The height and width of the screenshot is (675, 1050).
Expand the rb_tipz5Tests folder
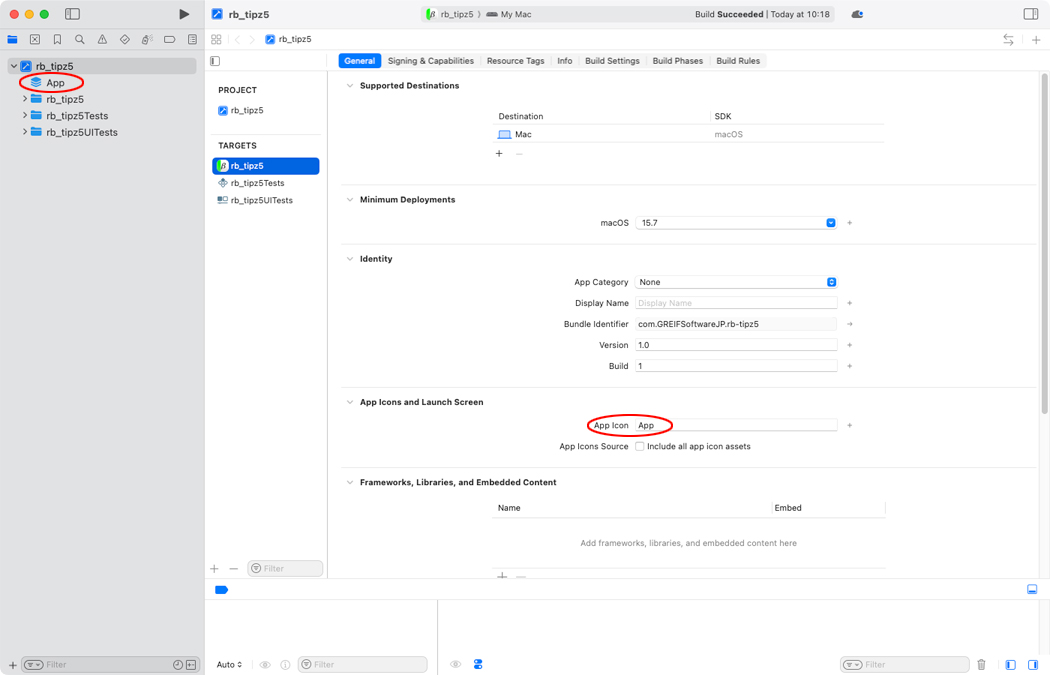pyautogui.click(x=25, y=116)
